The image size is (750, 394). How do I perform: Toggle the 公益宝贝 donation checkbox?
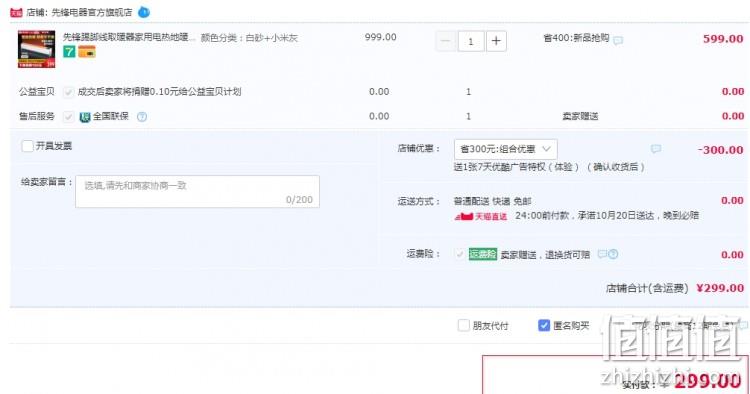point(68,92)
